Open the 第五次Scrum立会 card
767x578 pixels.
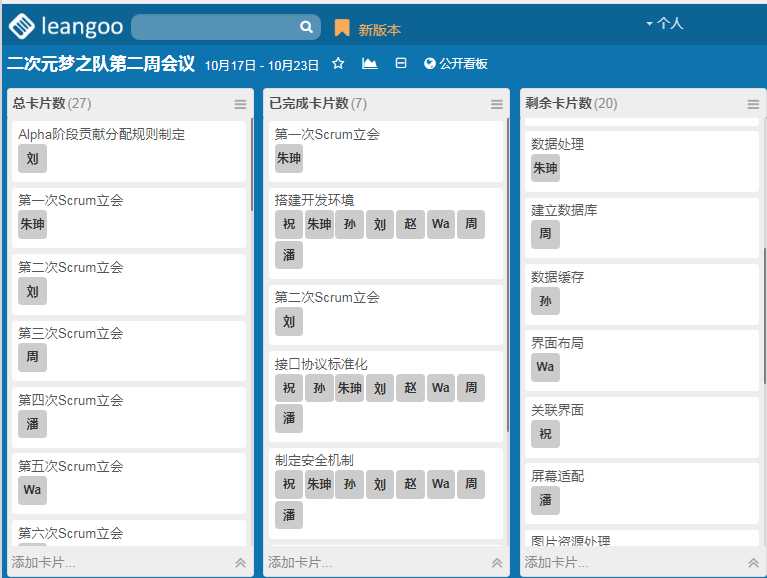129,484
